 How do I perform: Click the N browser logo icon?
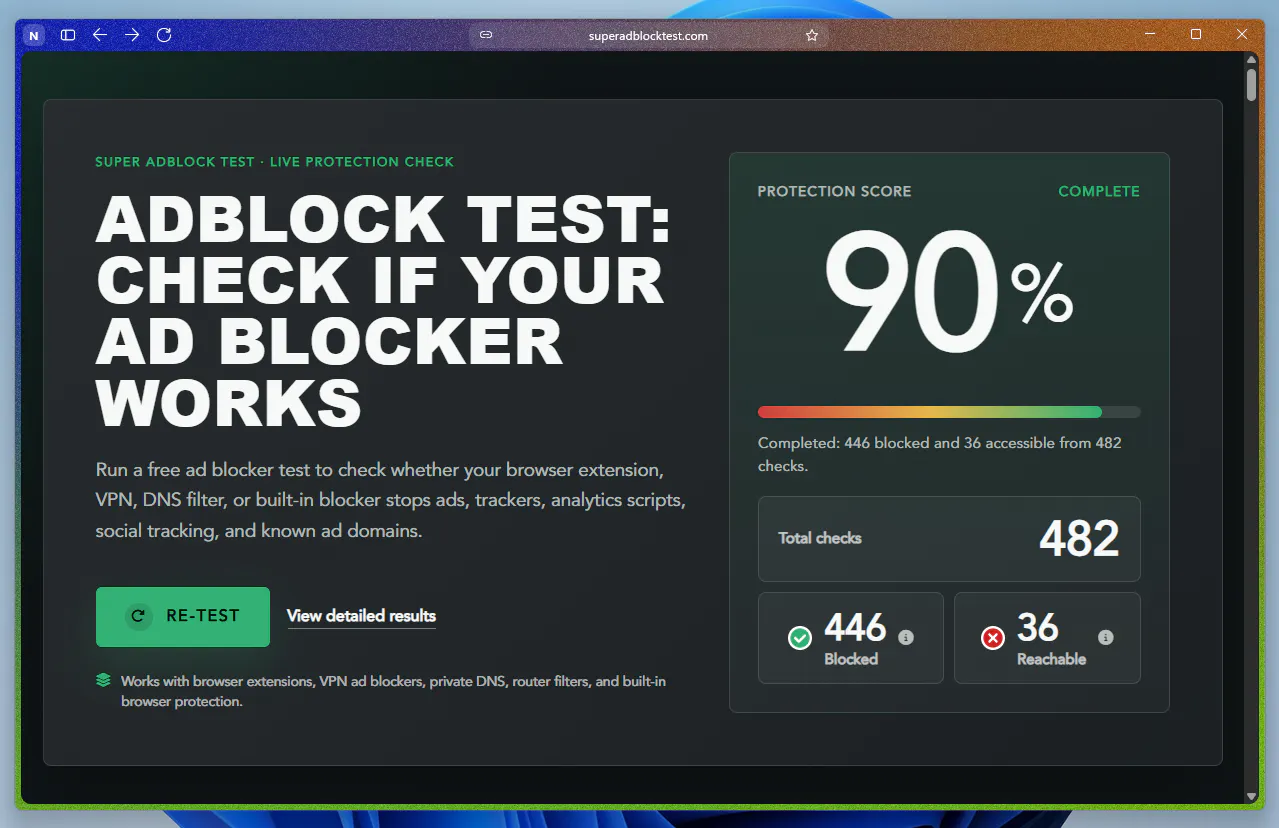pos(34,35)
